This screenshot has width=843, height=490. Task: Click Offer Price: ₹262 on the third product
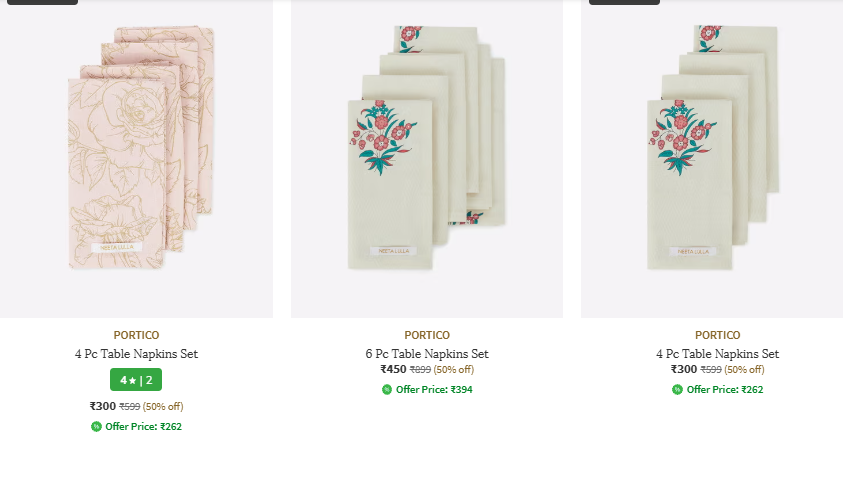(x=724, y=390)
